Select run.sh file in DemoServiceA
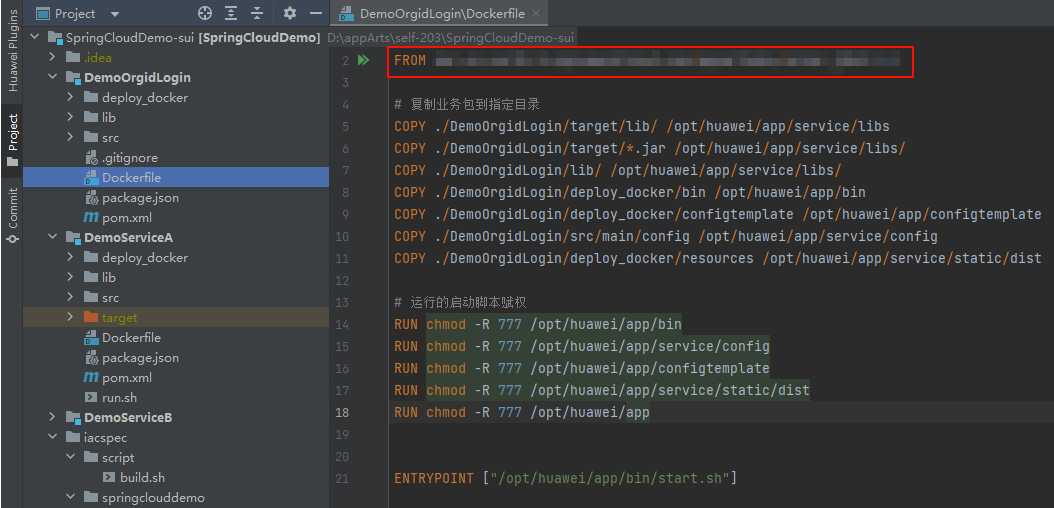The image size is (1054, 508). [x=119, y=397]
